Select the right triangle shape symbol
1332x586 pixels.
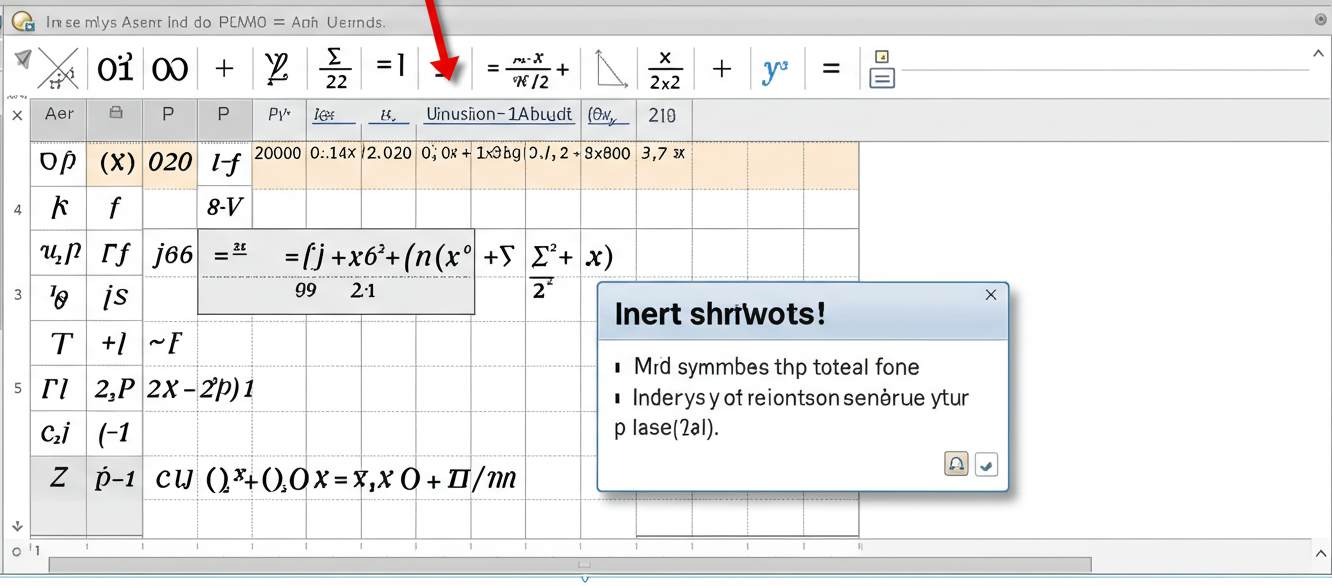point(610,68)
